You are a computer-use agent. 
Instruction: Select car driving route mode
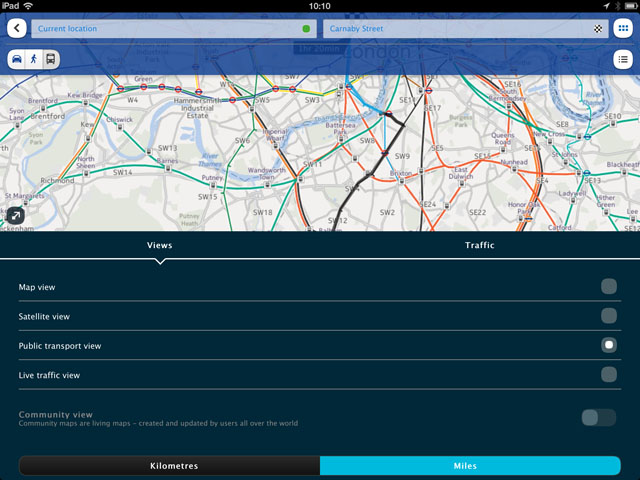(17, 59)
